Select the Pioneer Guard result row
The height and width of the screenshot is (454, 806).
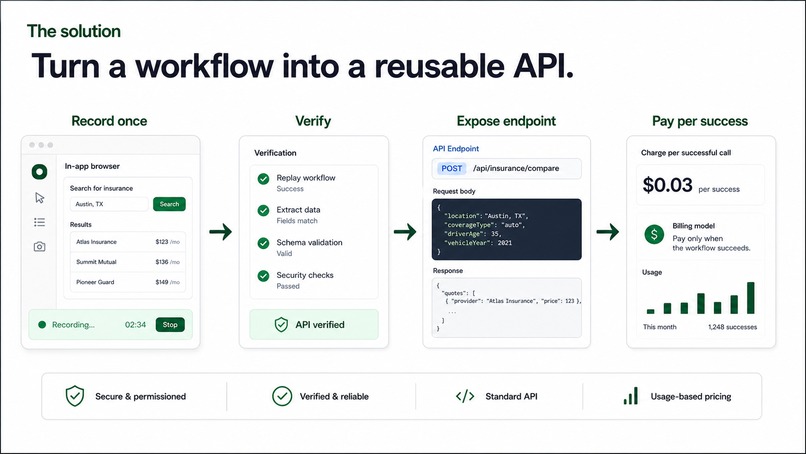tap(128, 282)
